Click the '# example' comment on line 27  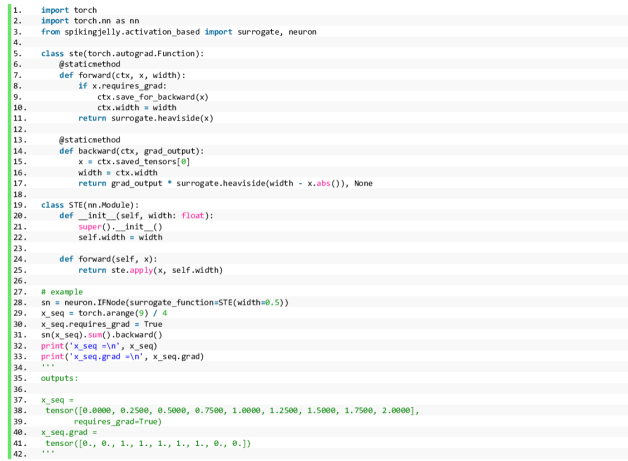[62, 292]
